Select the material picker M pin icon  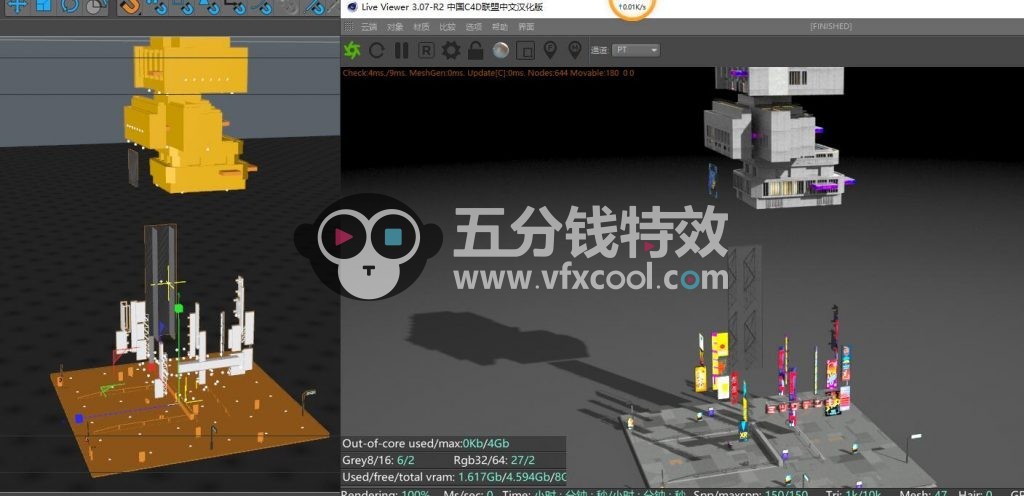point(575,50)
